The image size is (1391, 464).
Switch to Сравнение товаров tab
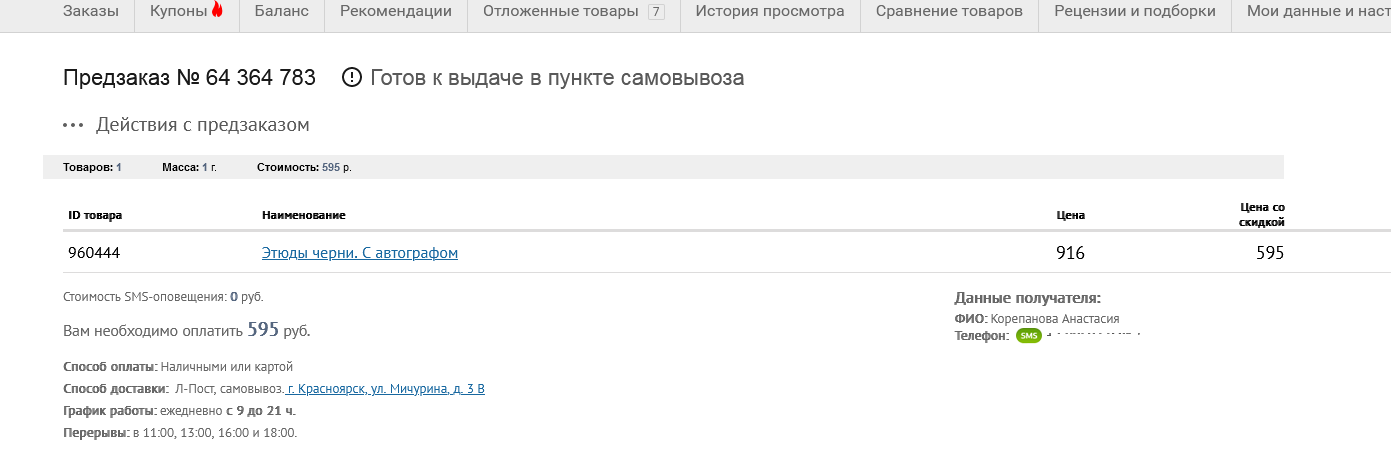[949, 12]
